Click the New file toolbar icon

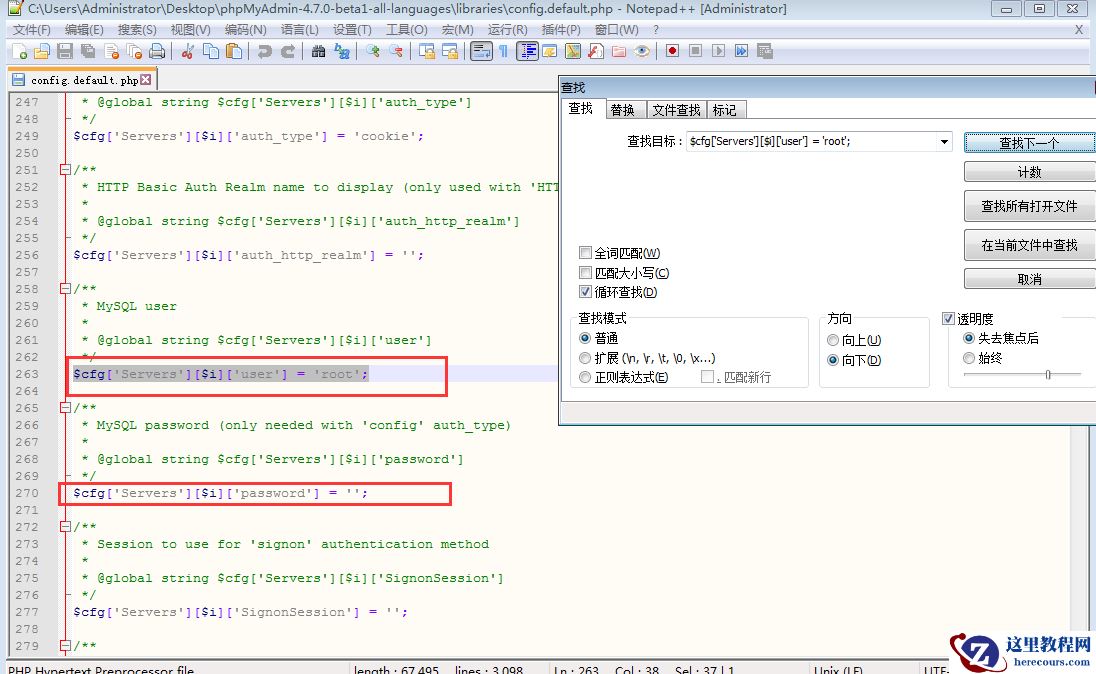19,51
